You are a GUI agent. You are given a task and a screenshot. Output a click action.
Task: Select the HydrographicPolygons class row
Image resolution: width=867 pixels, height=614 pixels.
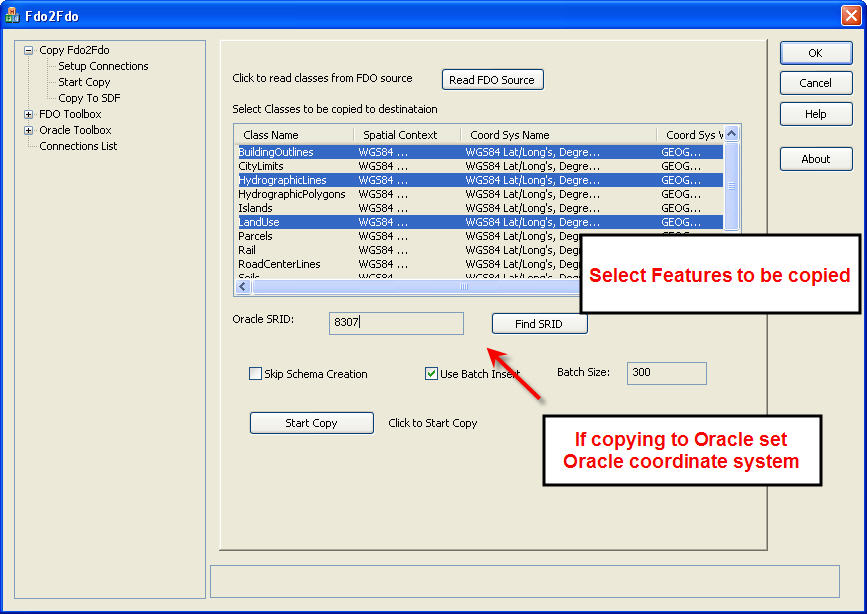(x=480, y=194)
